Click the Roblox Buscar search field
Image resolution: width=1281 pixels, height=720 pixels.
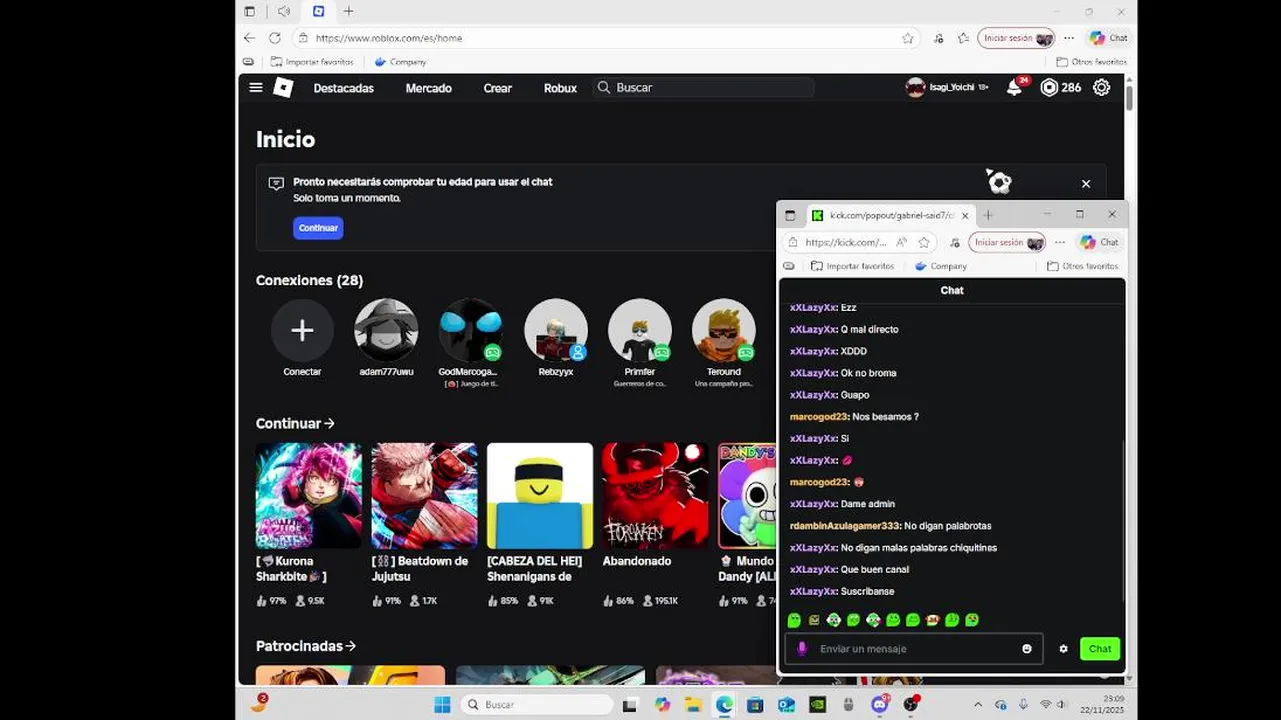pos(703,88)
